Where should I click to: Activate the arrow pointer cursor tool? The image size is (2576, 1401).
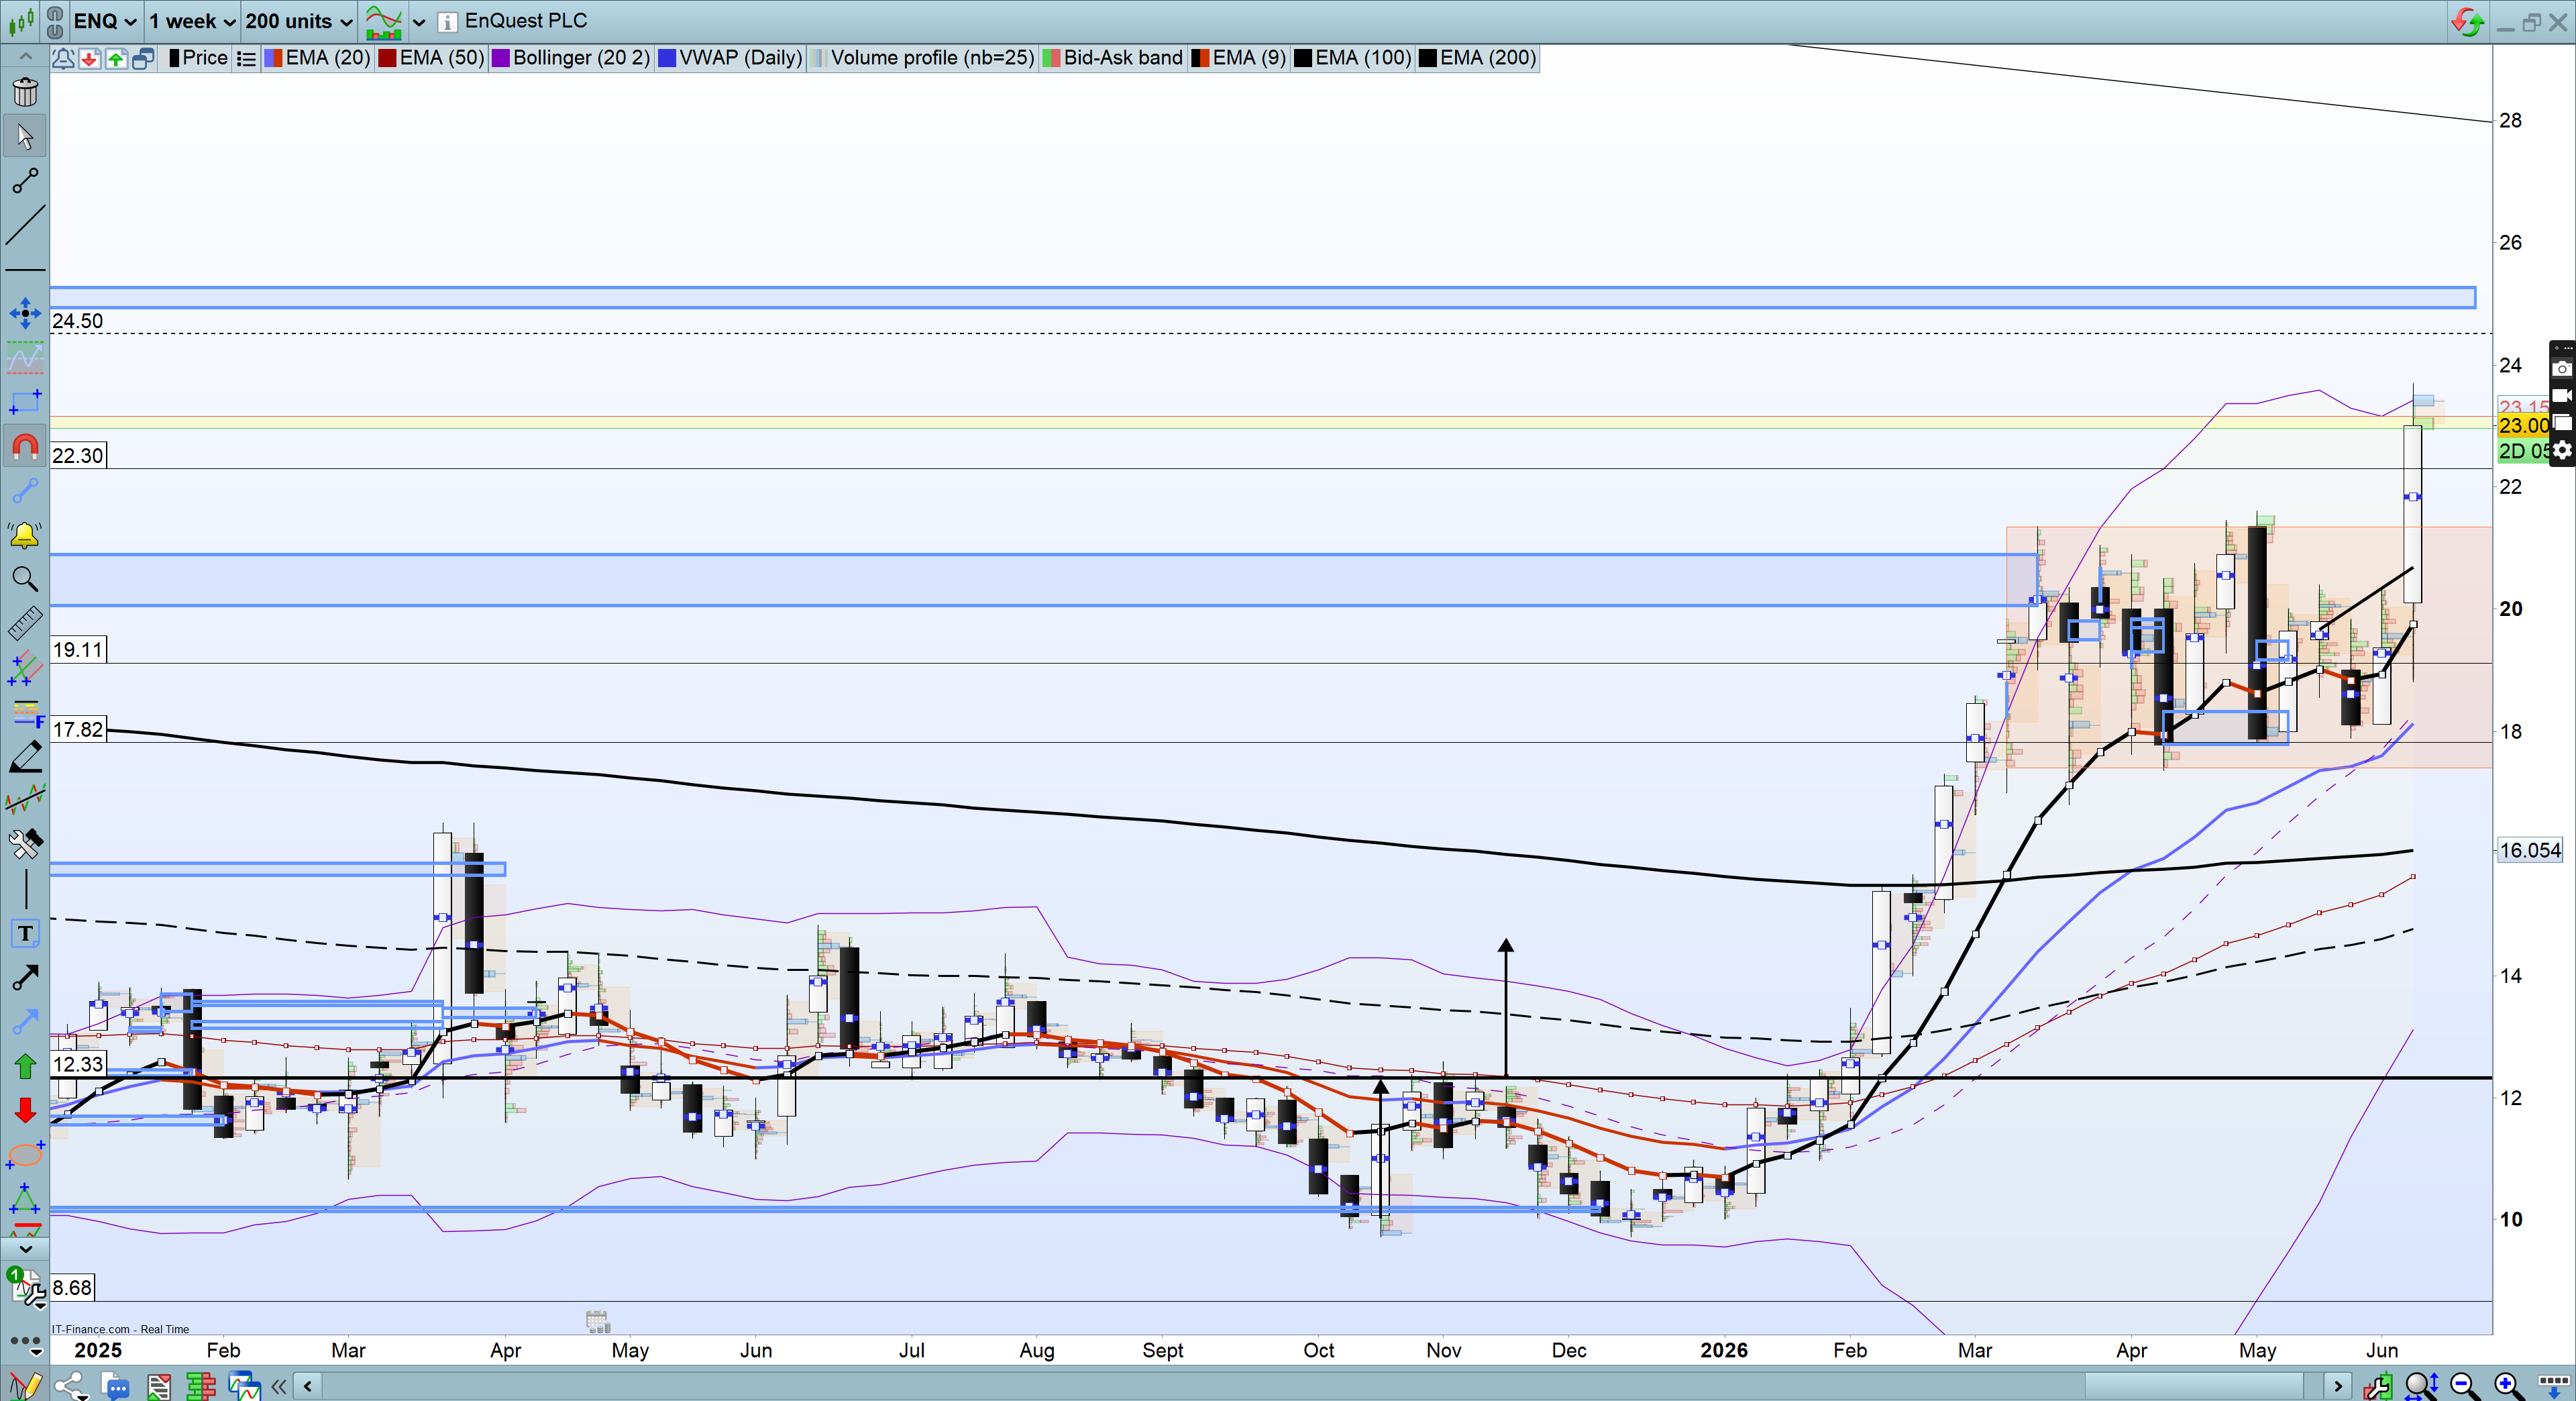[25, 136]
